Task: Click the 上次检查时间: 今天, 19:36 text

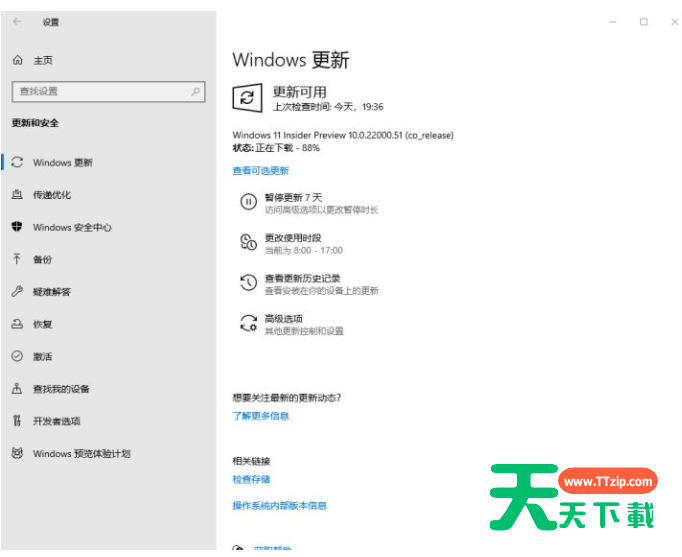Action: (x=328, y=107)
